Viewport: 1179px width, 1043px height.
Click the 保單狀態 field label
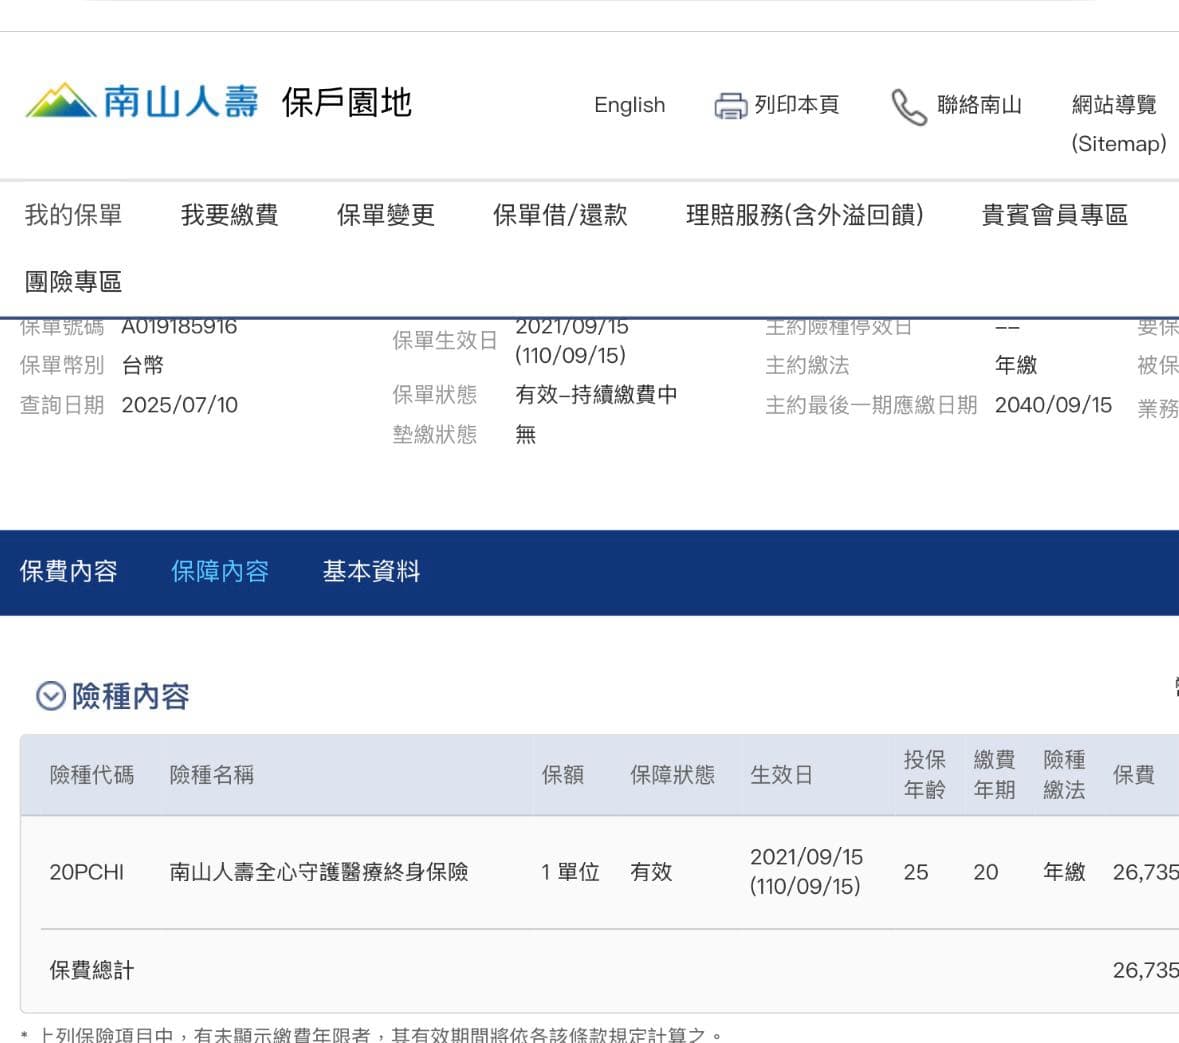coord(435,395)
